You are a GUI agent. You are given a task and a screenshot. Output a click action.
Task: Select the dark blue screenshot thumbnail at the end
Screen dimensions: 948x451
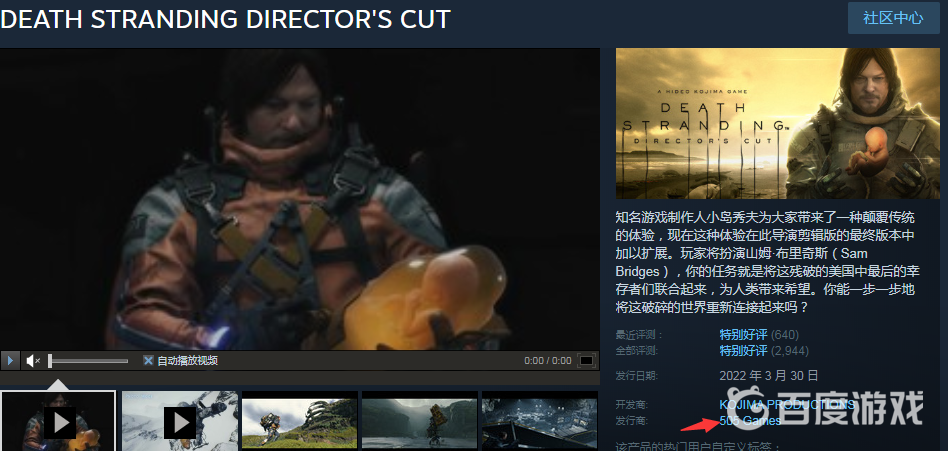(540, 421)
